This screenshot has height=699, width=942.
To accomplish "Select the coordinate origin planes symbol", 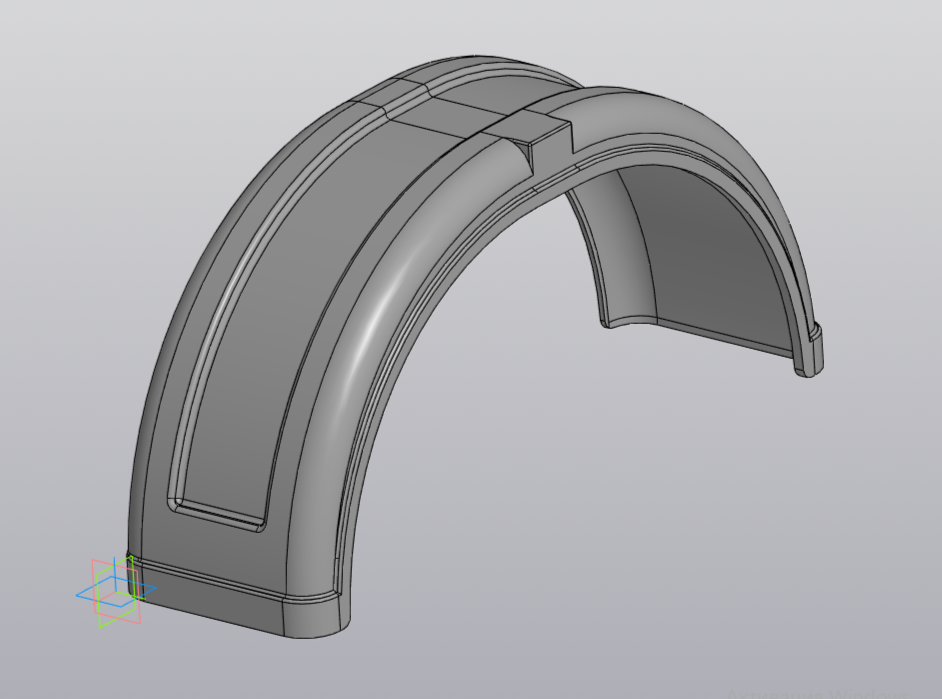I will point(116,592).
